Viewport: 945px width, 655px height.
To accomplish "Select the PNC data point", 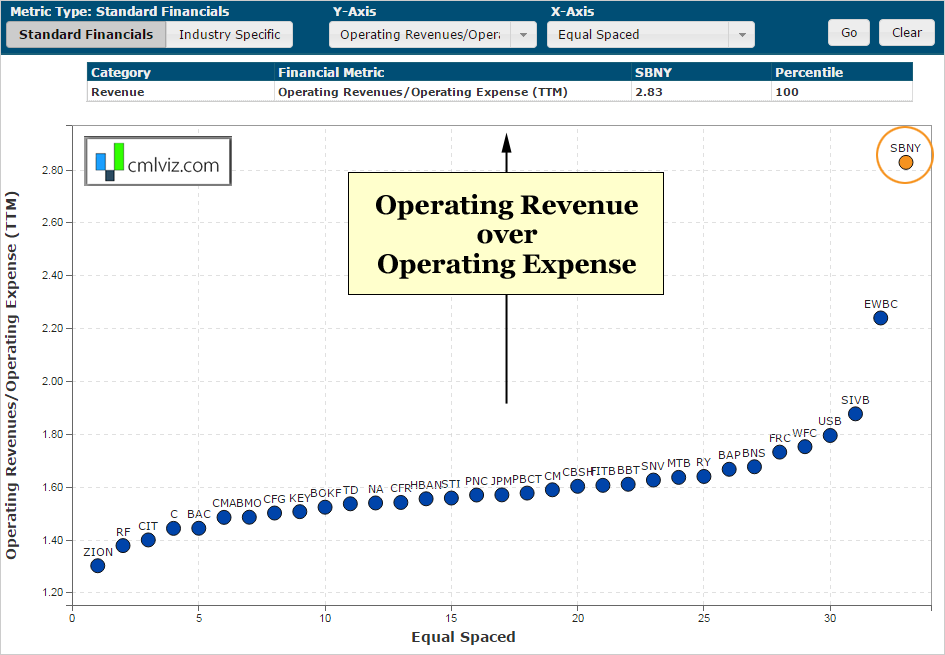I will click(x=476, y=495).
